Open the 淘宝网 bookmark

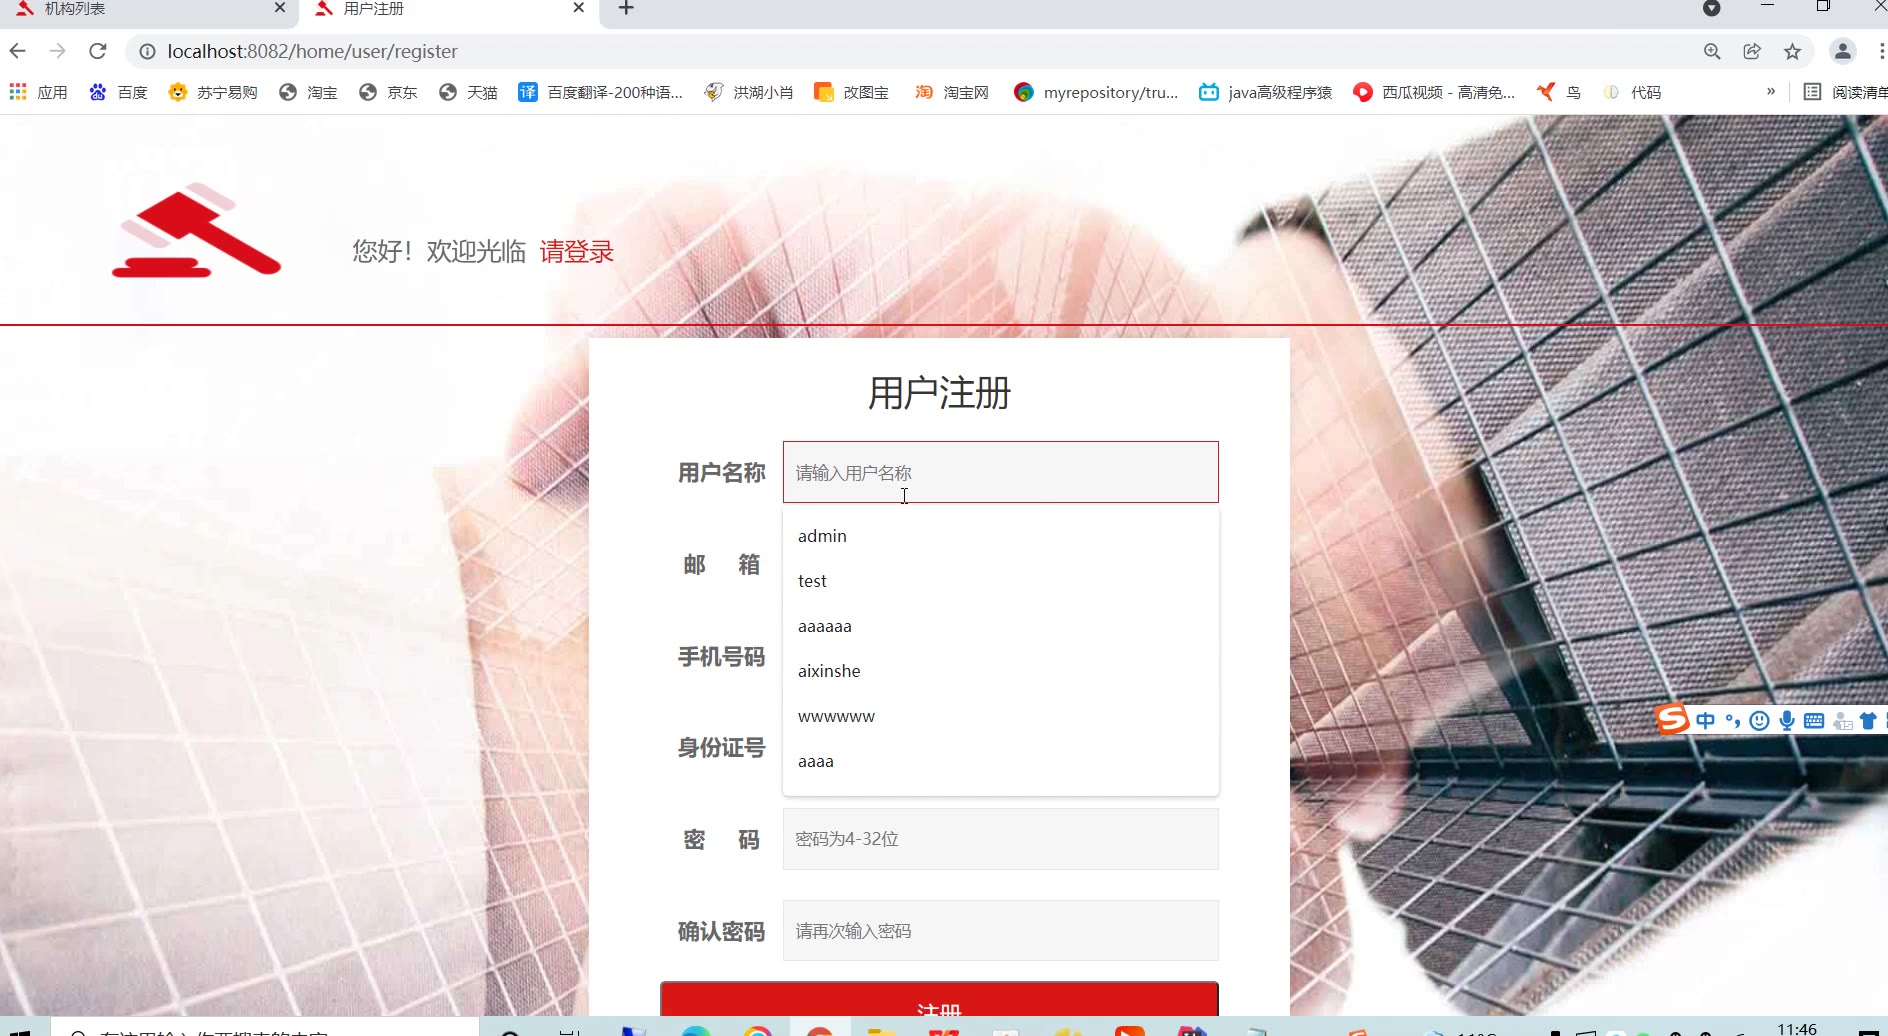click(952, 92)
